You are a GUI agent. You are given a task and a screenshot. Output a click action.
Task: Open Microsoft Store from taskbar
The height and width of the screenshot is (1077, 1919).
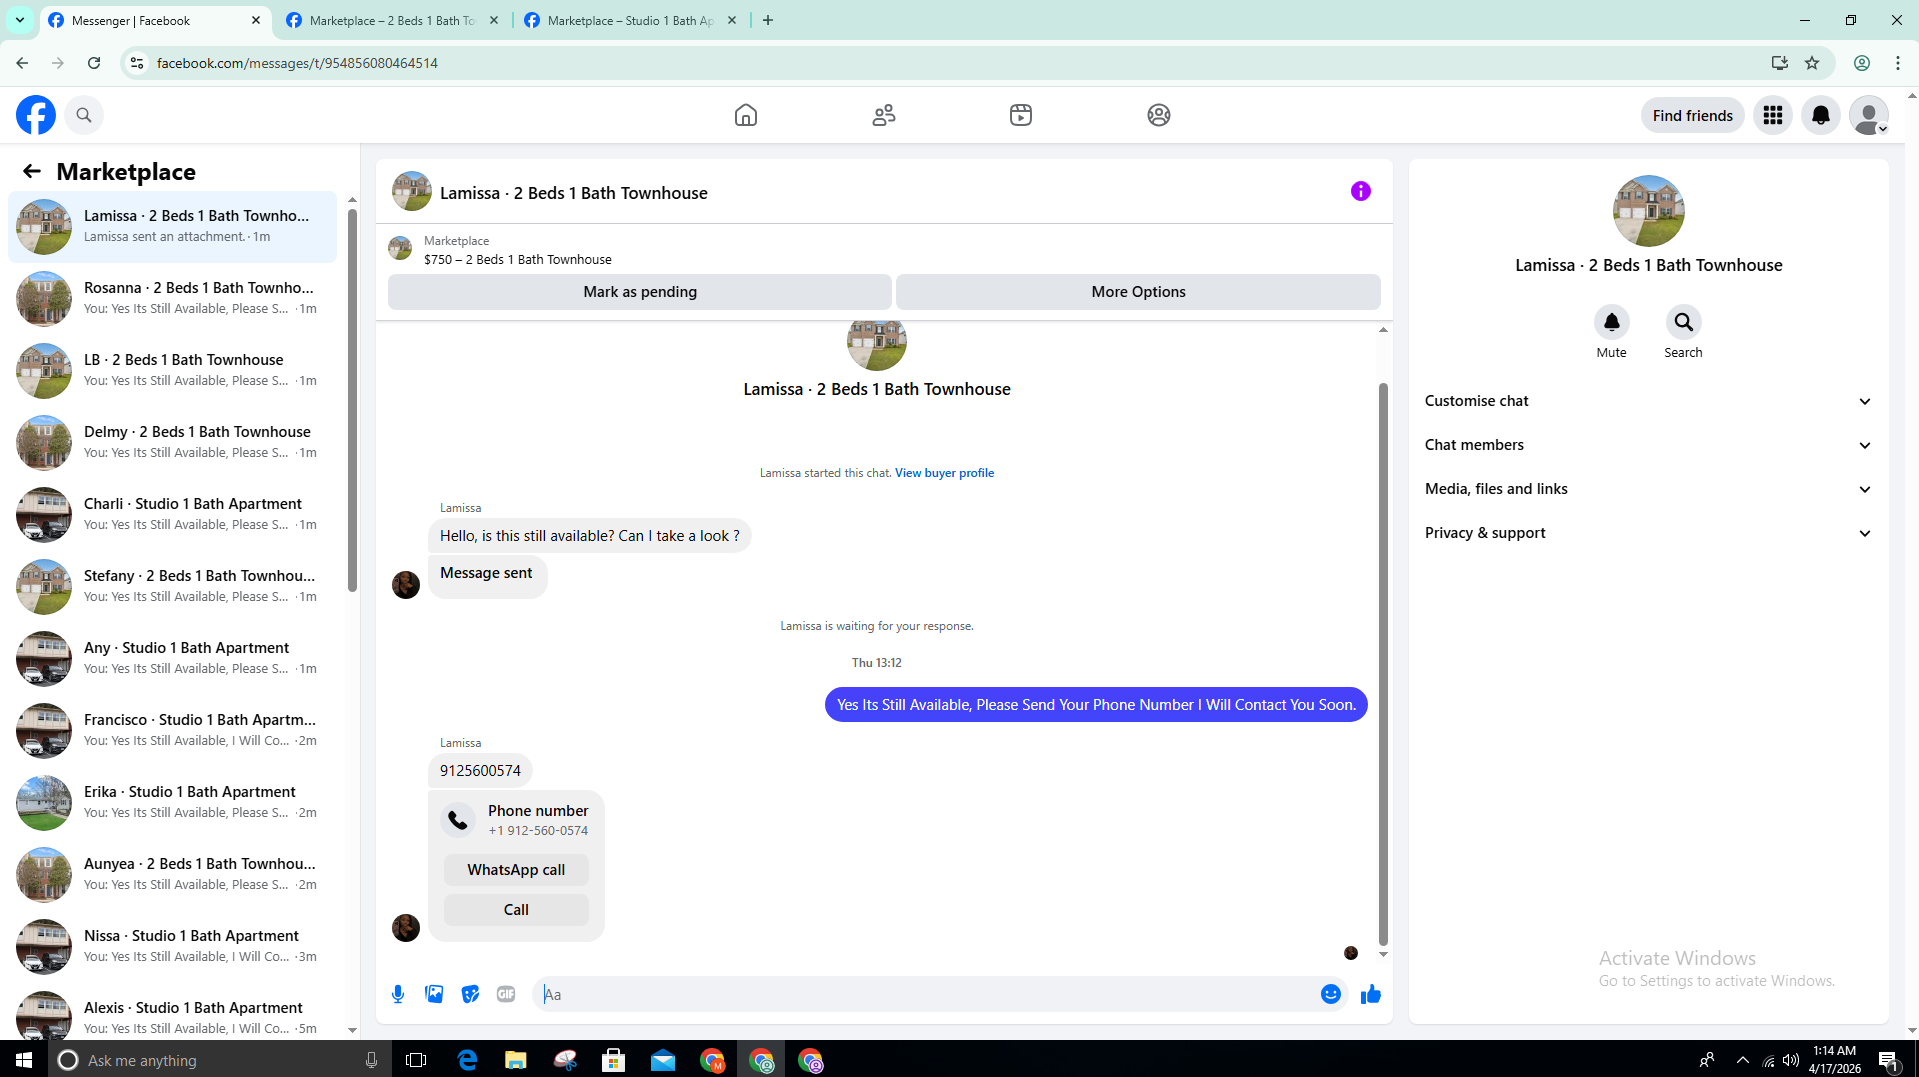pyautogui.click(x=614, y=1060)
